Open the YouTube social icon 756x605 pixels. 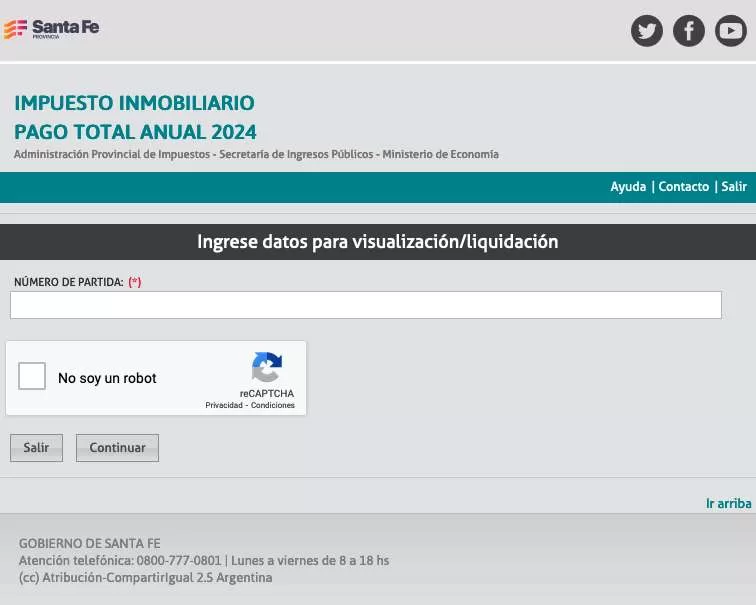tap(730, 31)
